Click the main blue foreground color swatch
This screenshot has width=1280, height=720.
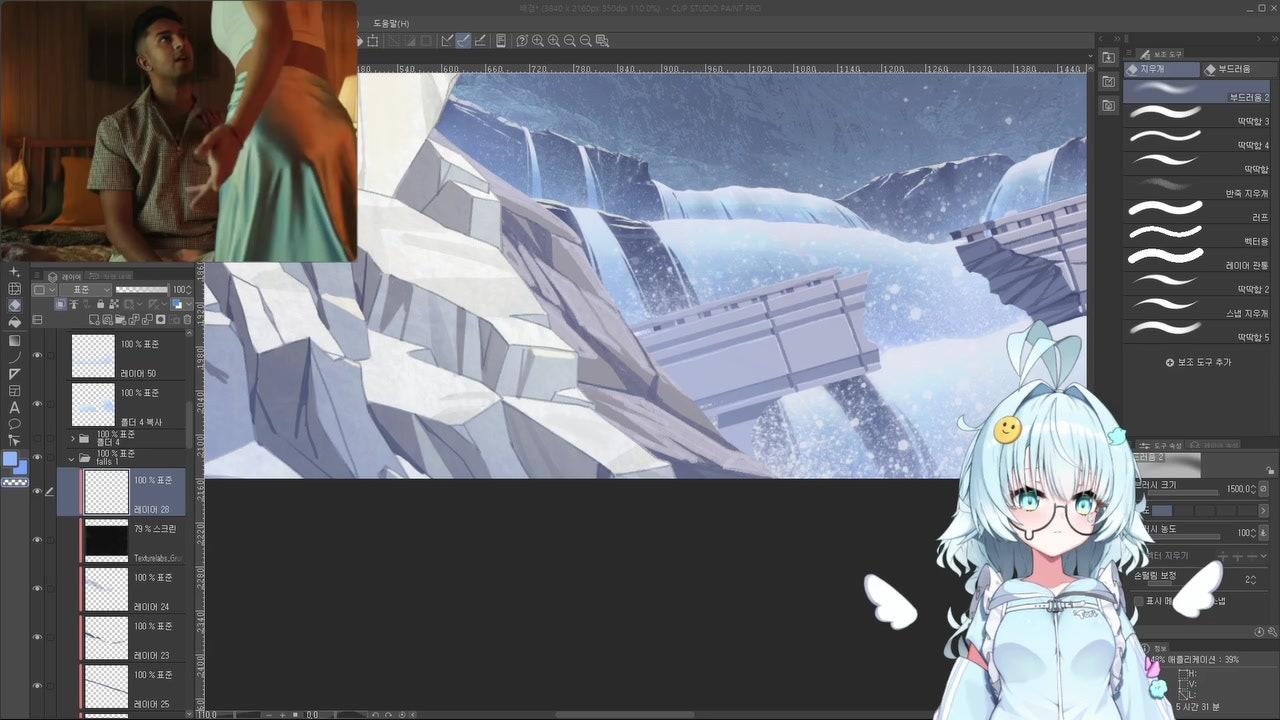point(10,460)
